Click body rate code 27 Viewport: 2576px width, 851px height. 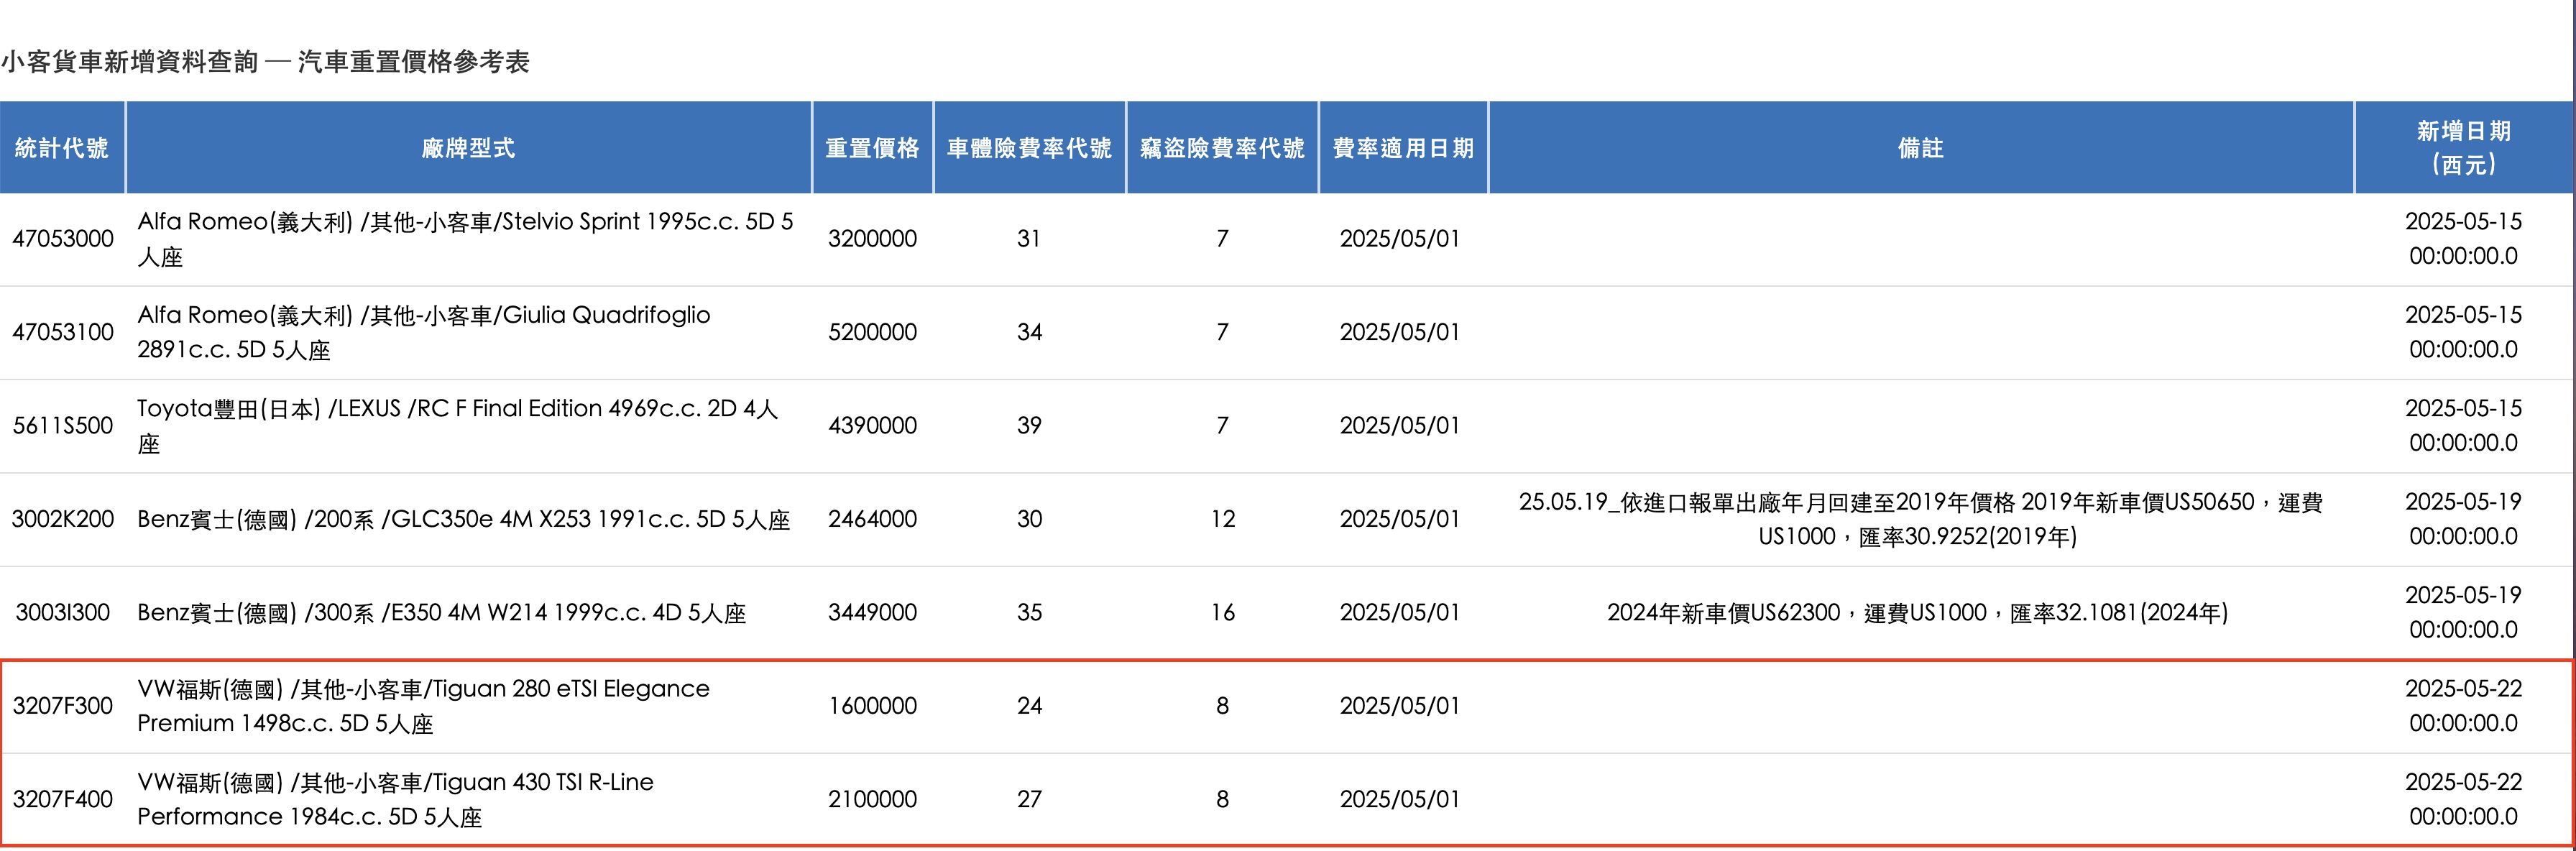1029,799
